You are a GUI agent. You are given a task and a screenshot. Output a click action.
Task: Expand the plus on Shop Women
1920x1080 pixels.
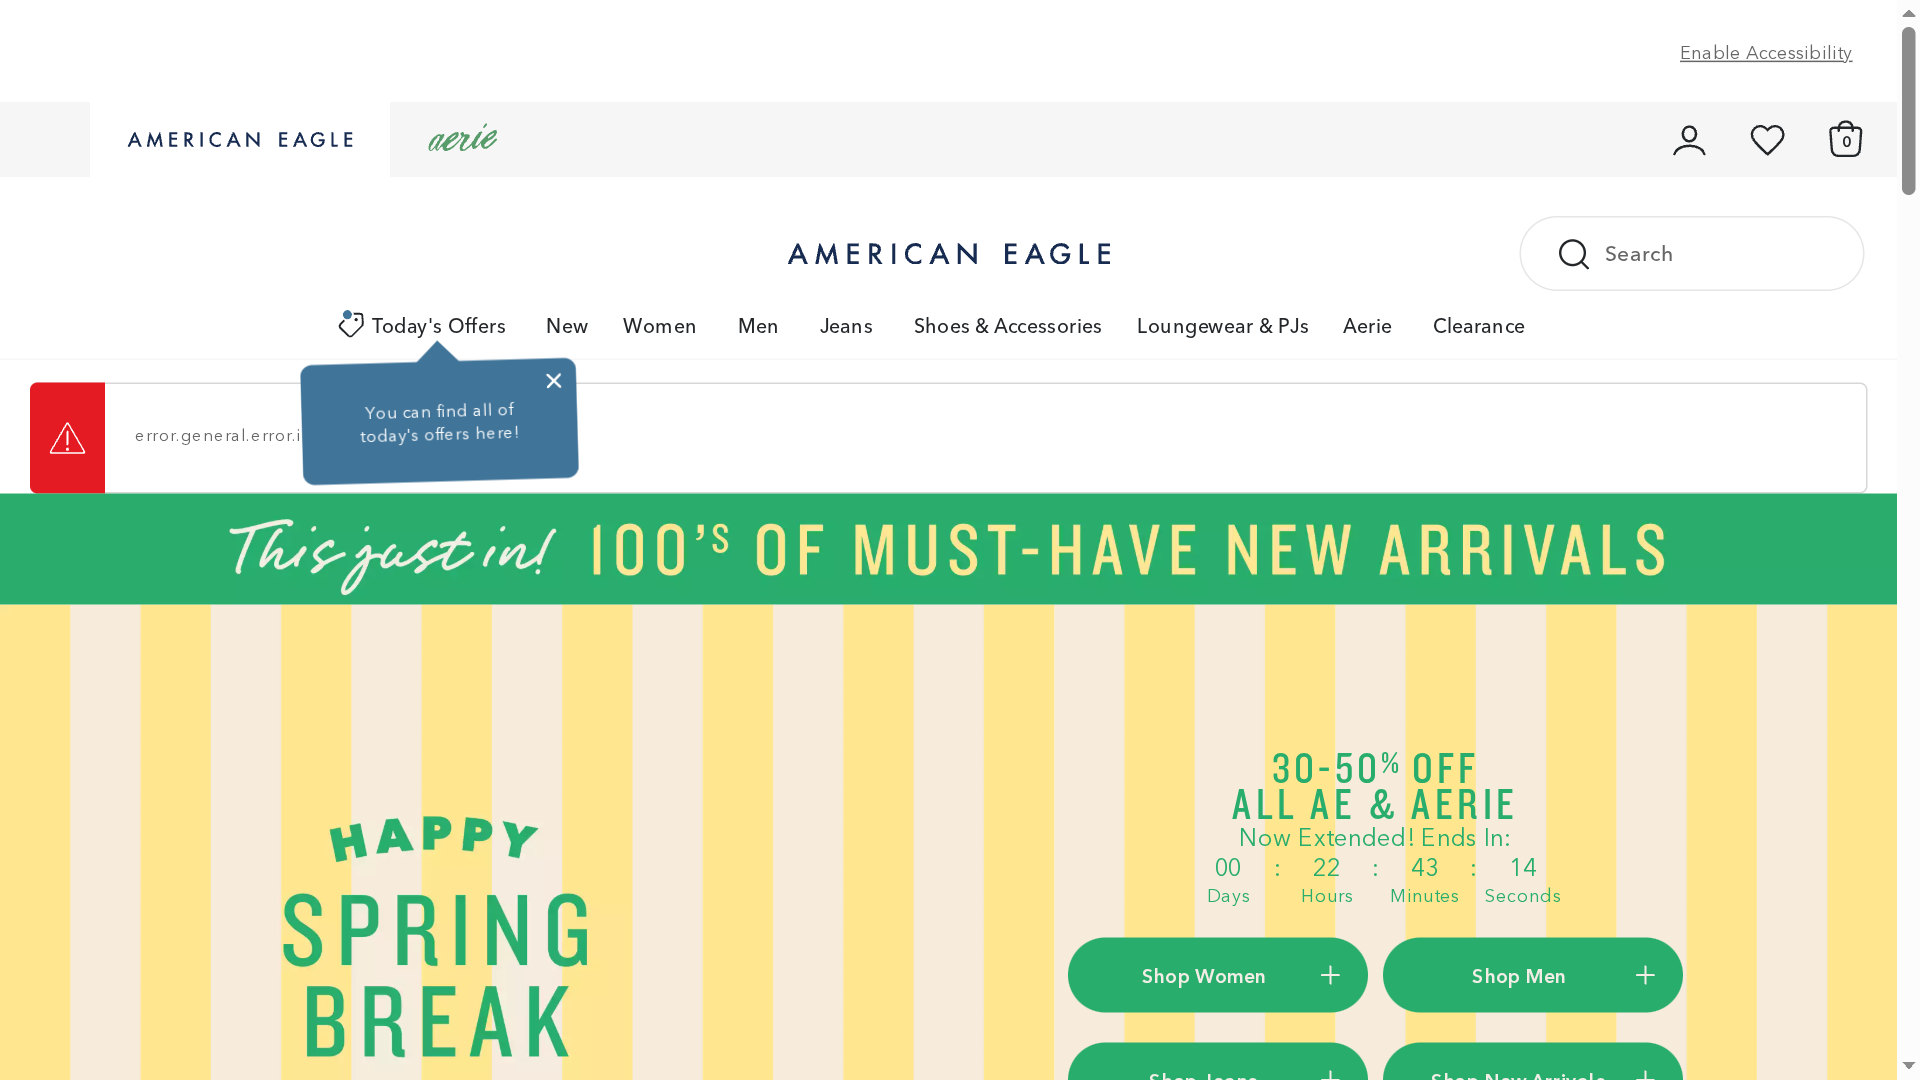coord(1330,975)
